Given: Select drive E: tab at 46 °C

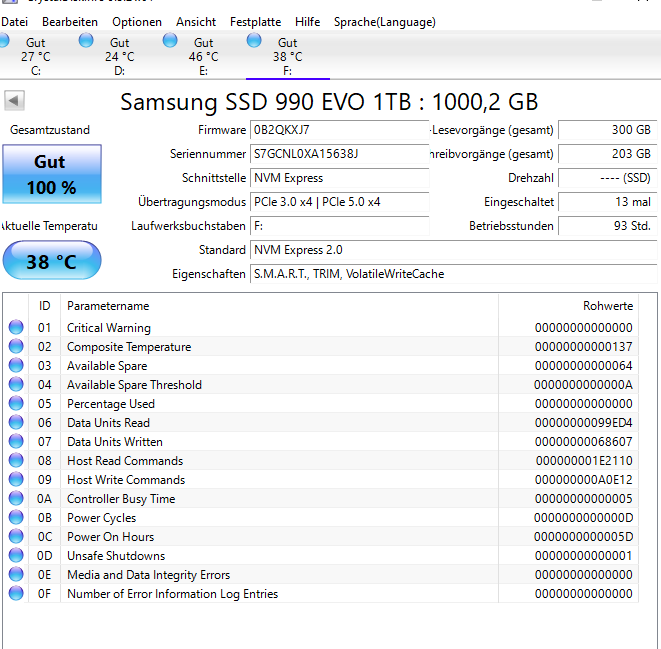Looking at the screenshot, I should pos(204,56).
